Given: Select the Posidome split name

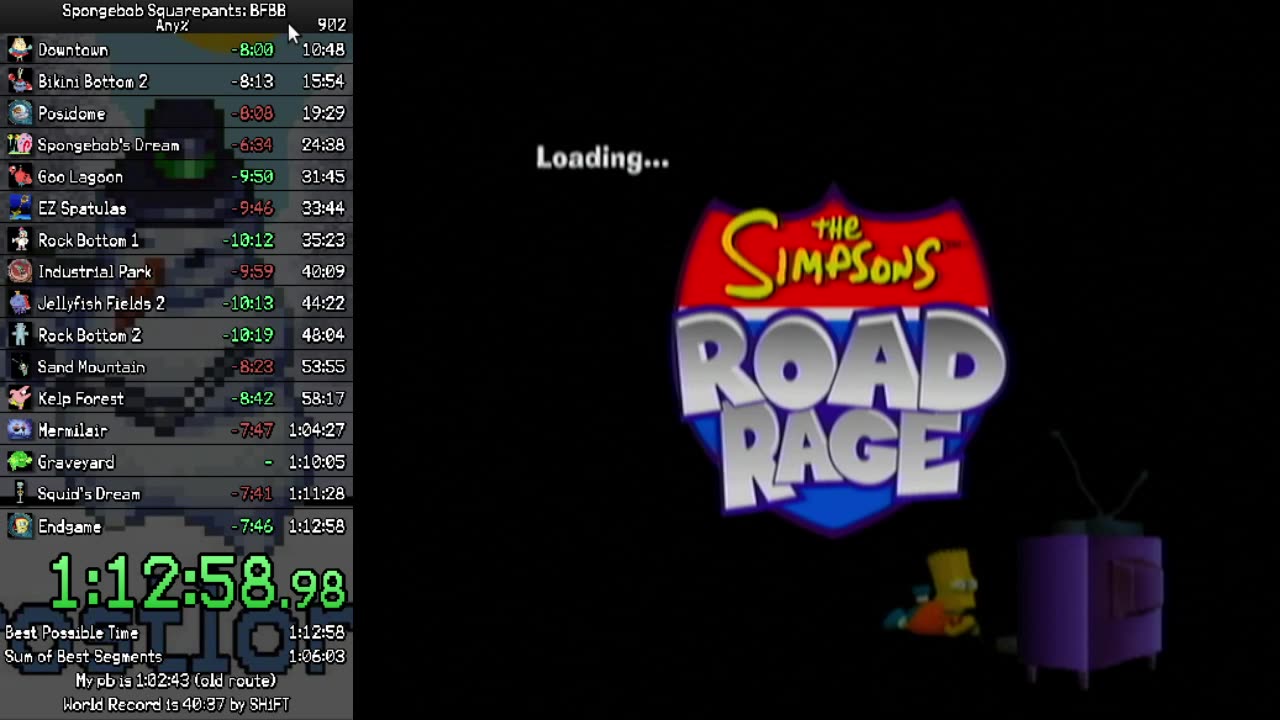Looking at the screenshot, I should (x=71, y=113).
